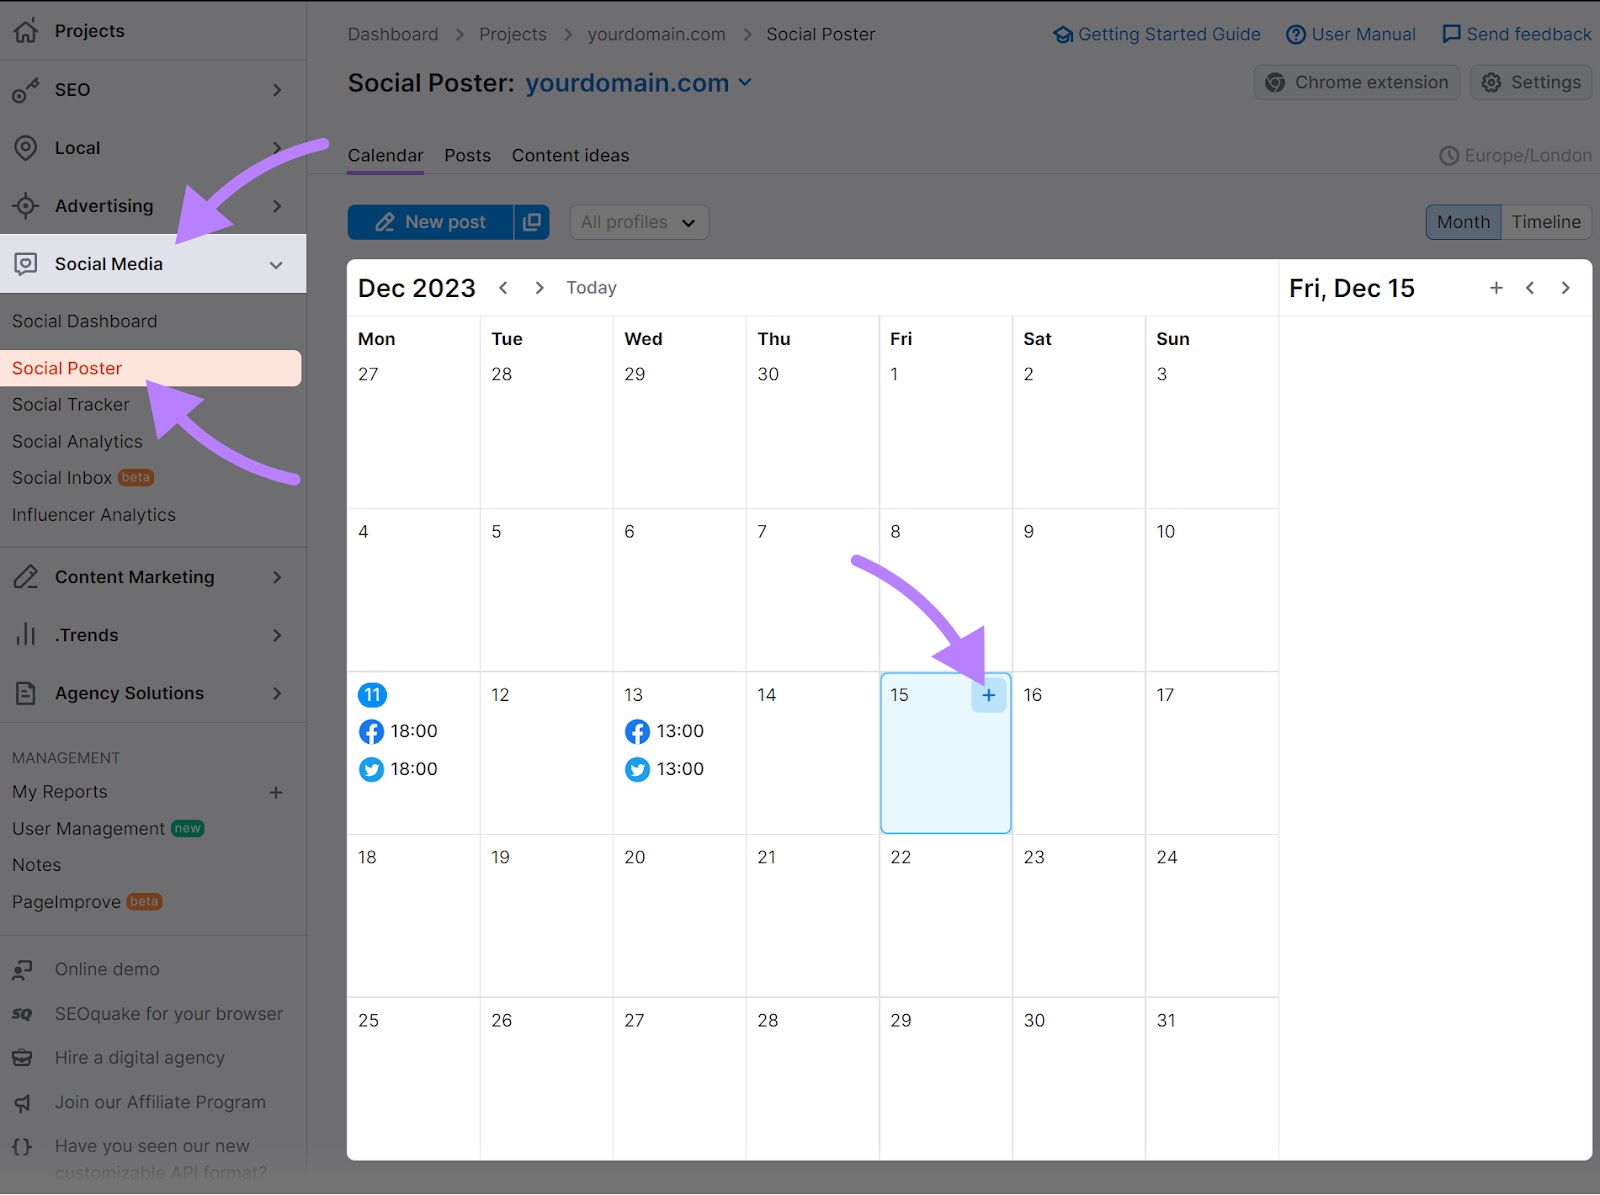Open Content Marketing via its pencil icon
1600x1195 pixels.
(26, 577)
